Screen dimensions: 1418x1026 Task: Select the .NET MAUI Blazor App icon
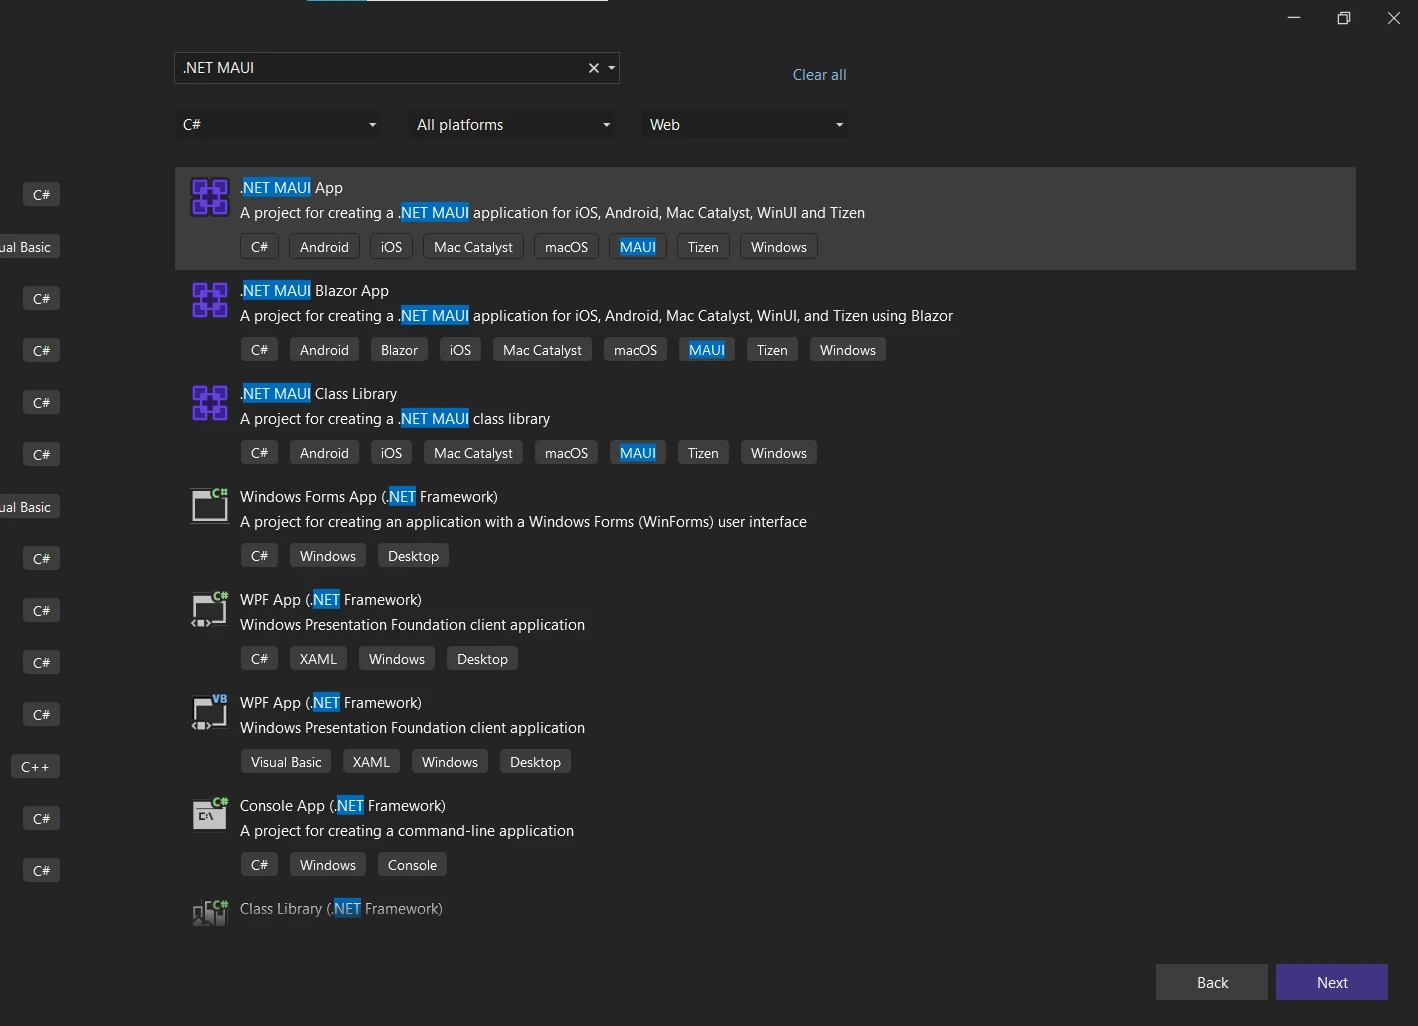tap(210, 300)
